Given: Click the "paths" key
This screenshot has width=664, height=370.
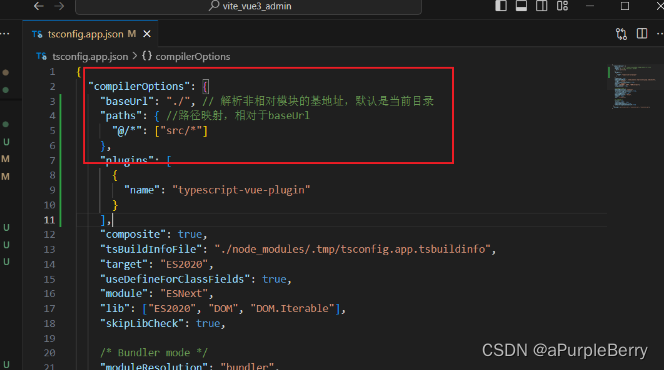Looking at the screenshot, I should point(121,116).
